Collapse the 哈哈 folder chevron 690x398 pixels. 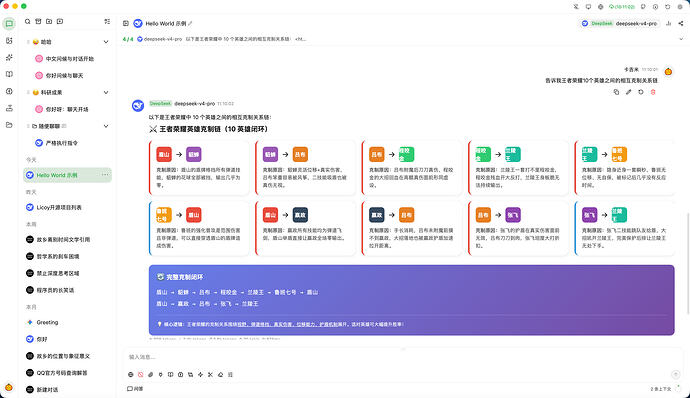click(106, 42)
